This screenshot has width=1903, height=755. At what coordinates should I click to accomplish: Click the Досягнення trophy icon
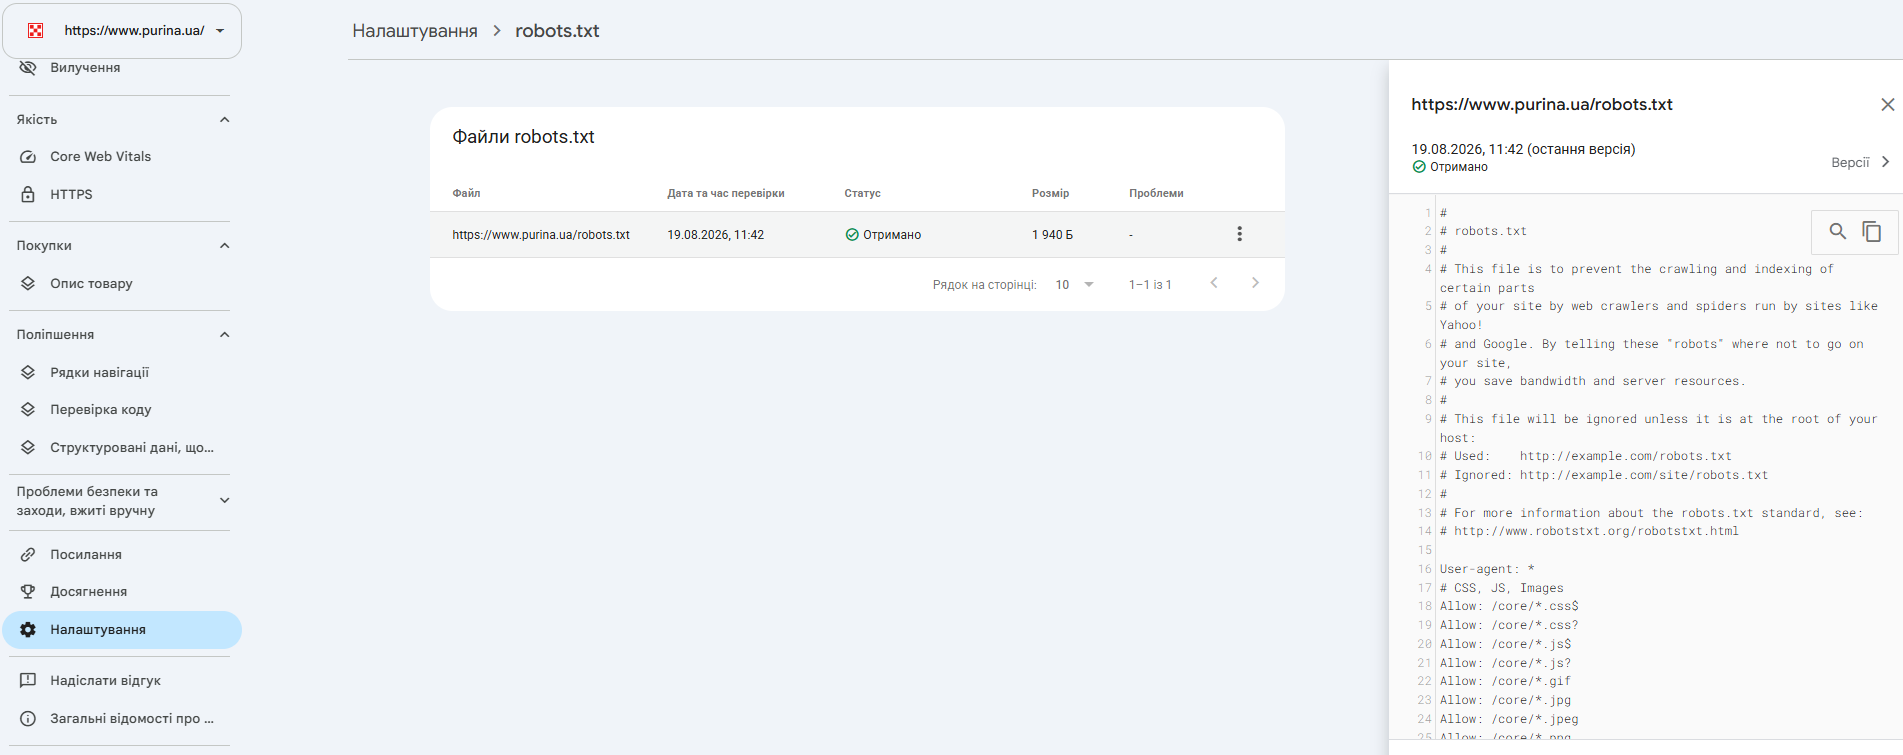click(x=28, y=592)
